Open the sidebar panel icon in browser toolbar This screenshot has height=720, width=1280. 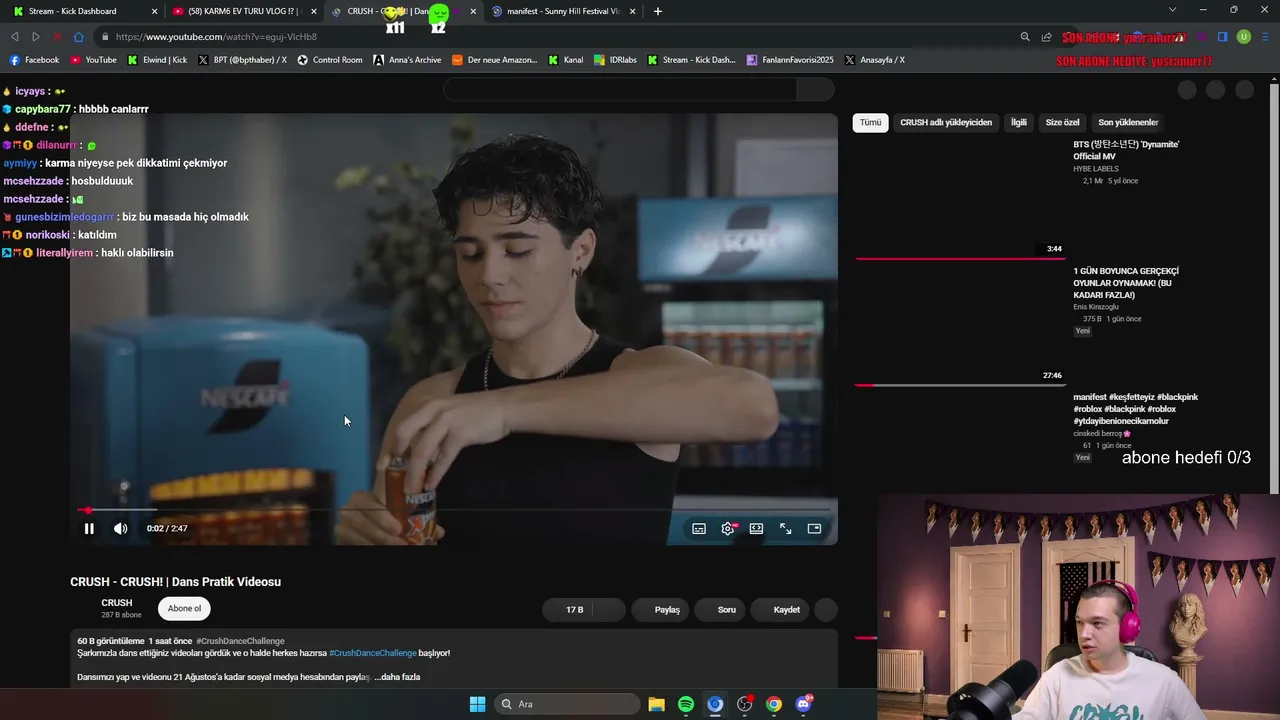point(1222,37)
